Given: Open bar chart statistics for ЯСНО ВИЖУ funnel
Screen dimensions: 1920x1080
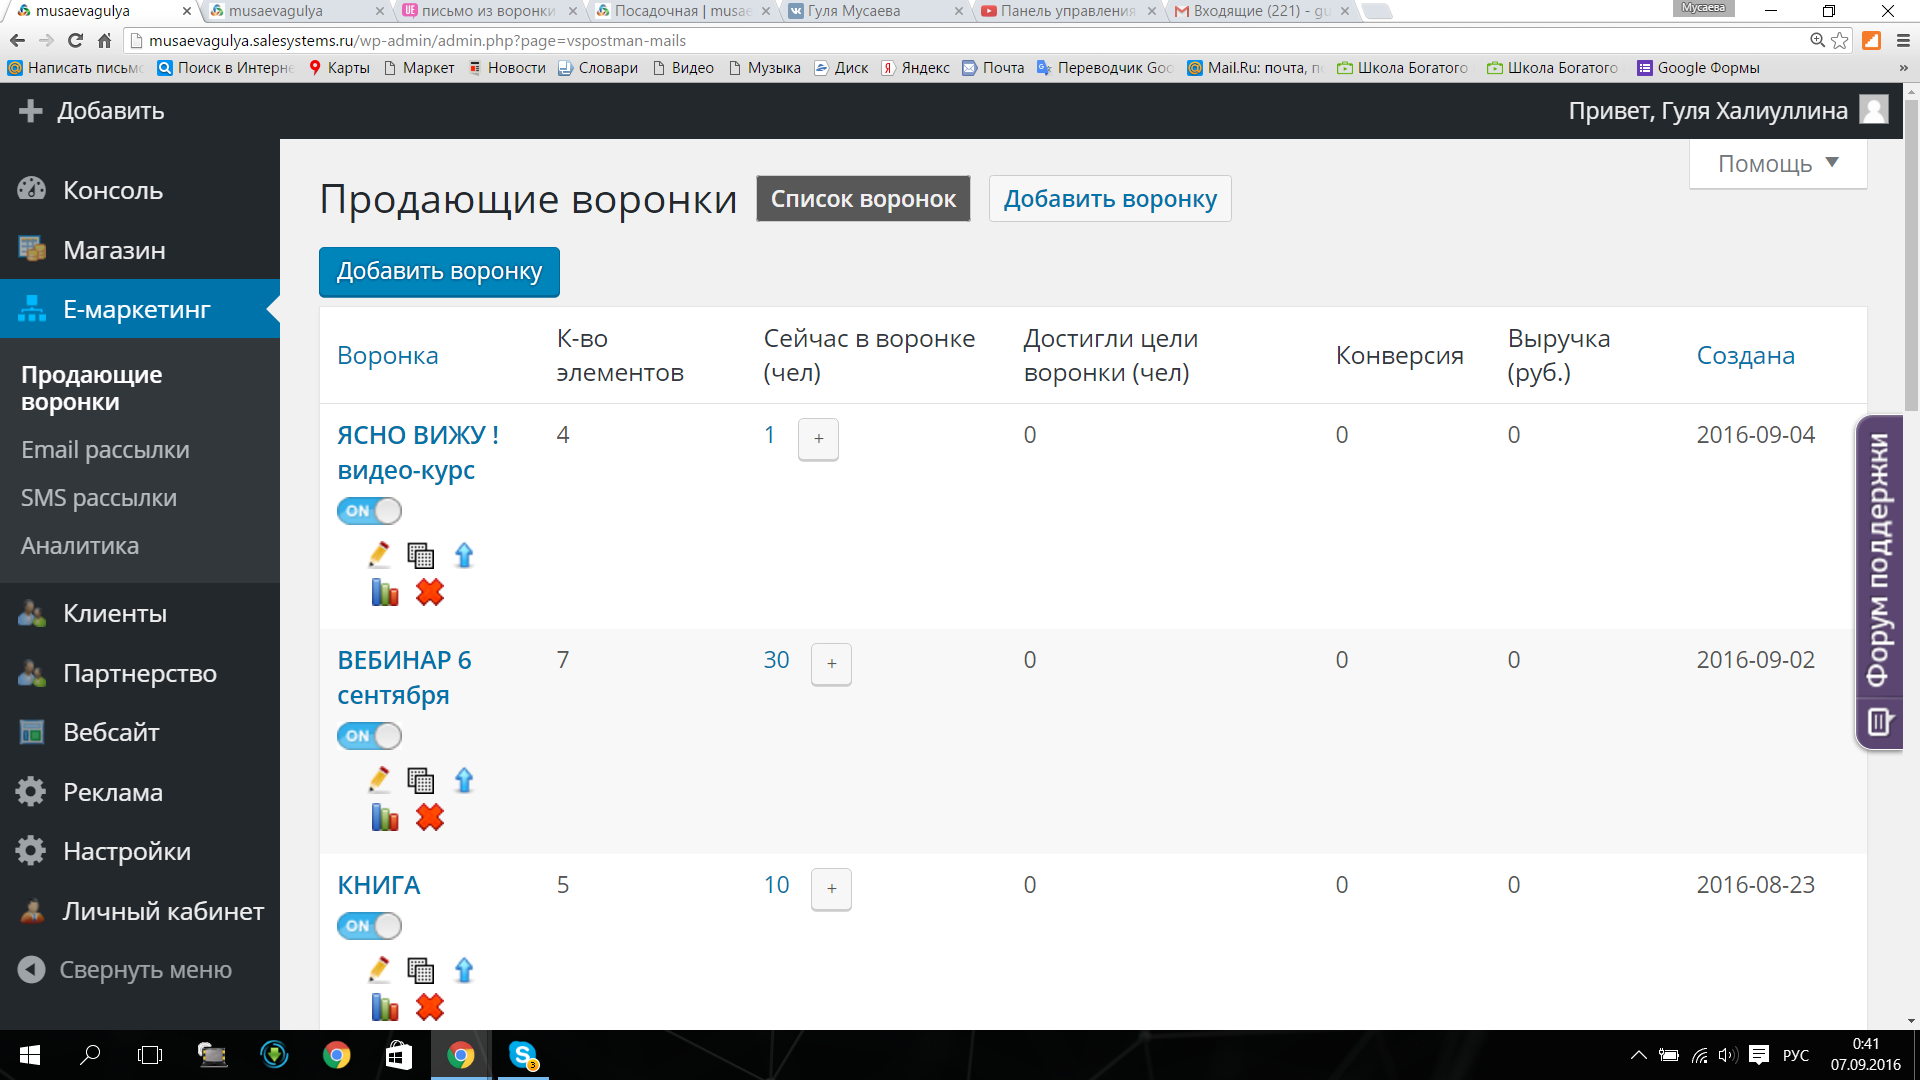Looking at the screenshot, I should (384, 593).
